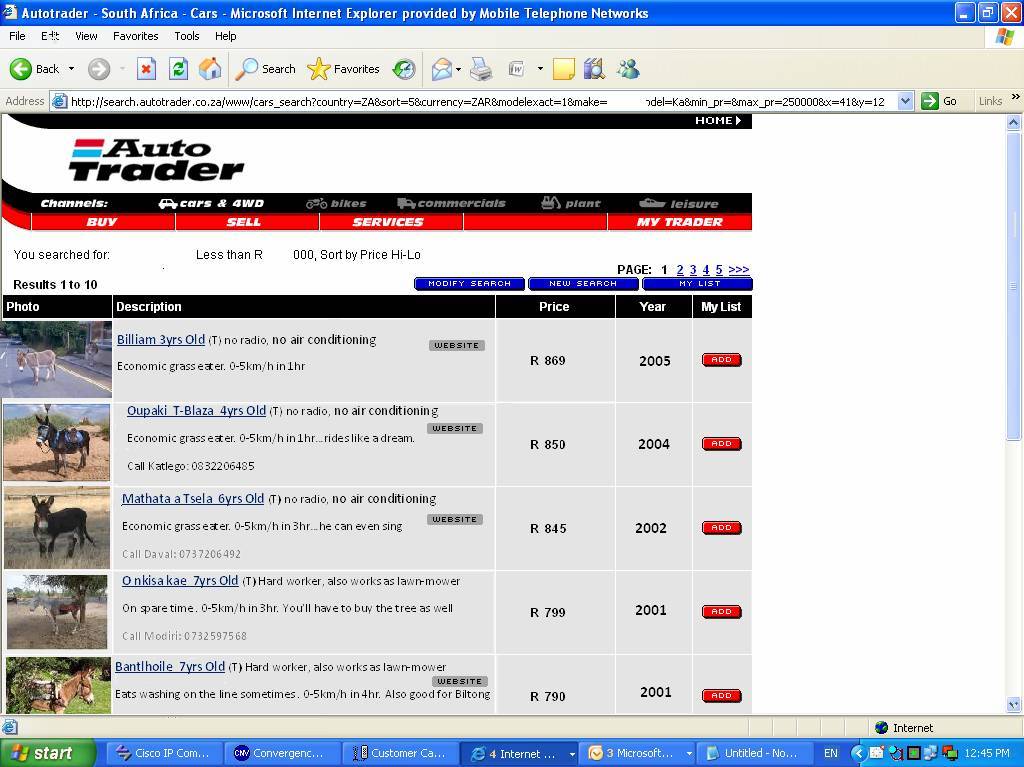Click the MODIFY SEARCH button
Screen dimensions: 1024x767
[x=469, y=284]
